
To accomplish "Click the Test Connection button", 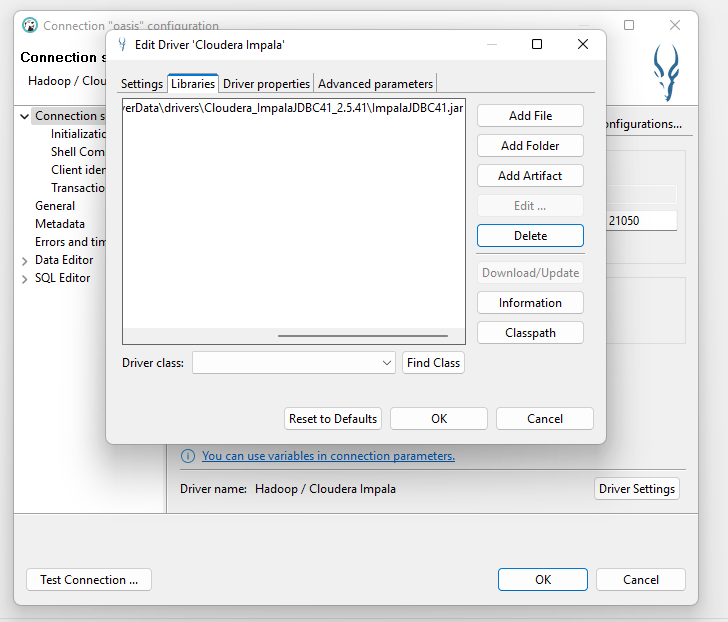I will (89, 580).
